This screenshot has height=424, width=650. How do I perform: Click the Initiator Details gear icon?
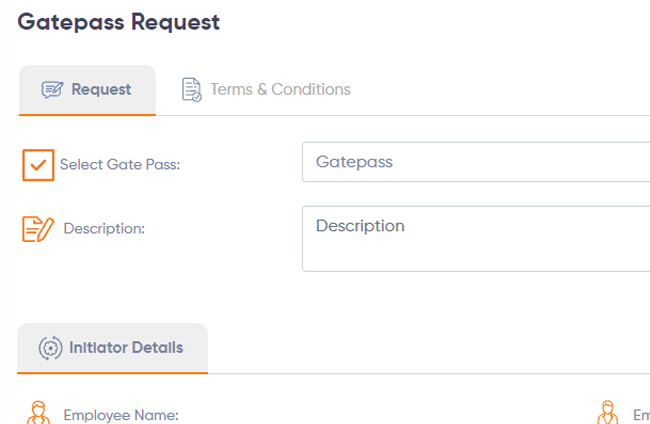[51, 348]
